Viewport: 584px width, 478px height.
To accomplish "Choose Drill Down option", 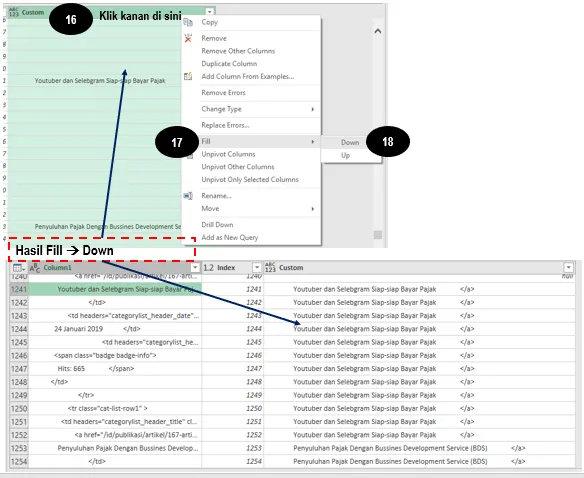I will click(x=217, y=225).
